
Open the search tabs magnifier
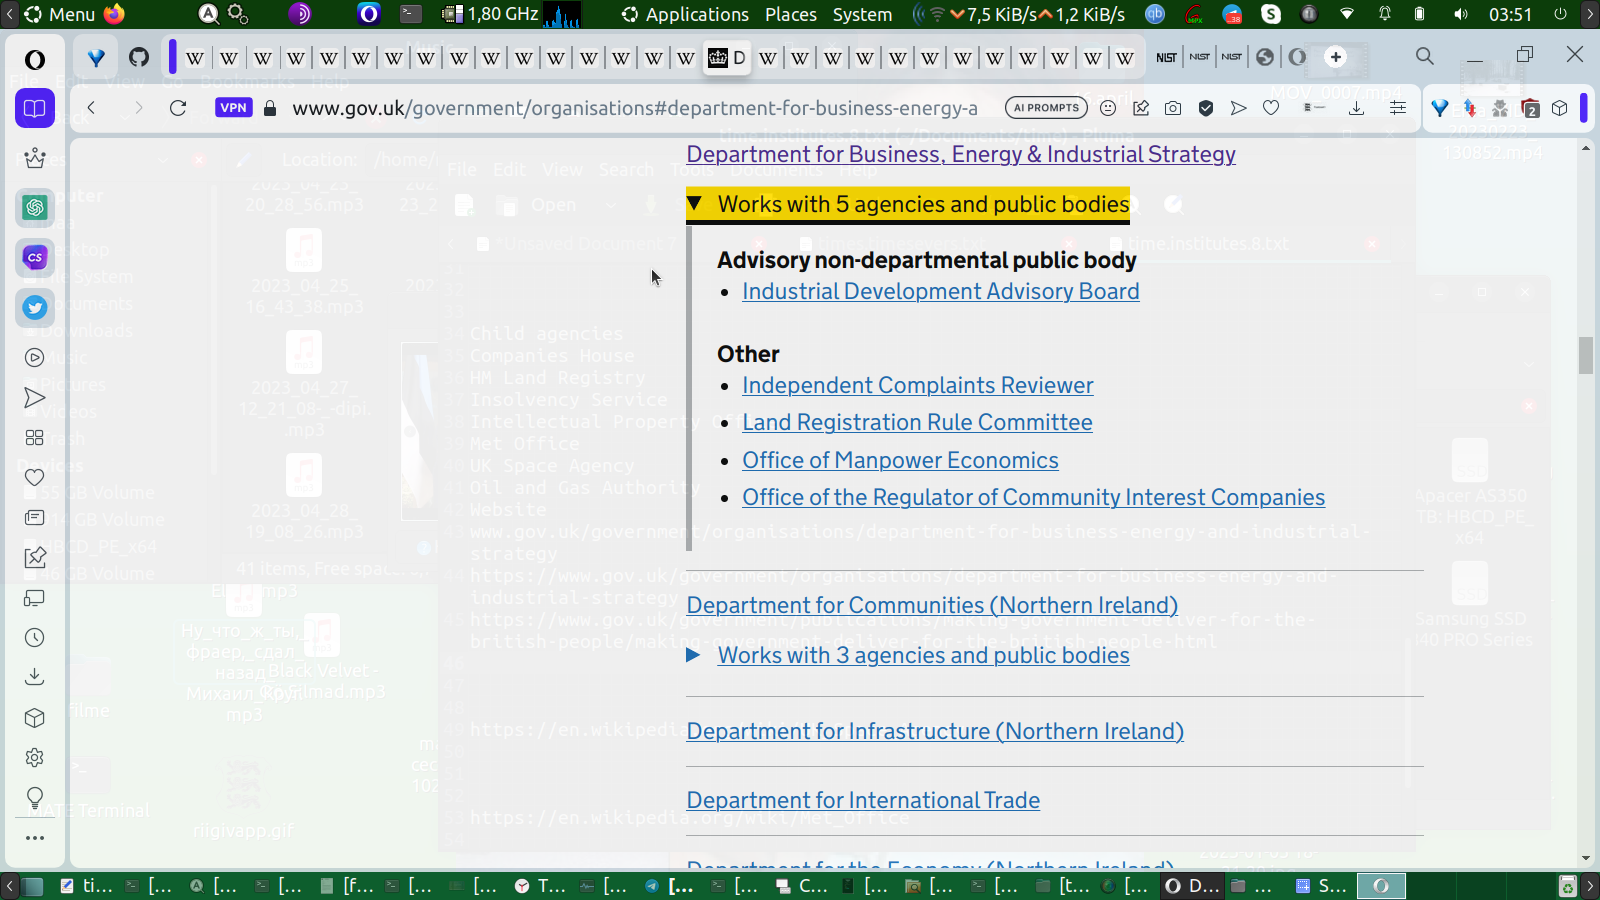[x=1425, y=57]
